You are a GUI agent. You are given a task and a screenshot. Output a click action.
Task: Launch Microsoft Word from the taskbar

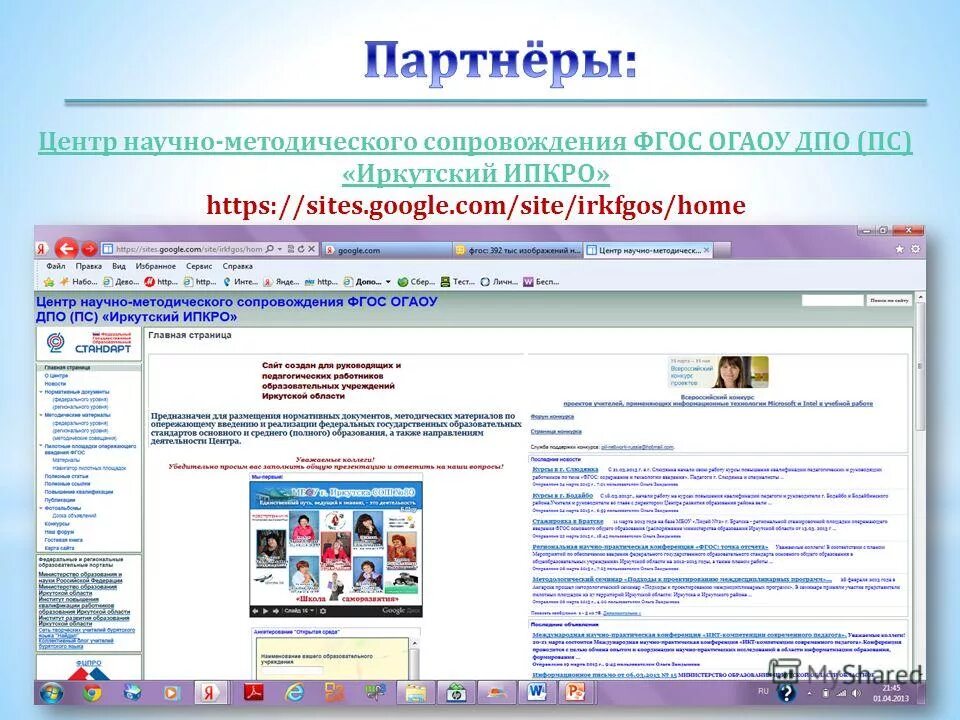[535, 694]
